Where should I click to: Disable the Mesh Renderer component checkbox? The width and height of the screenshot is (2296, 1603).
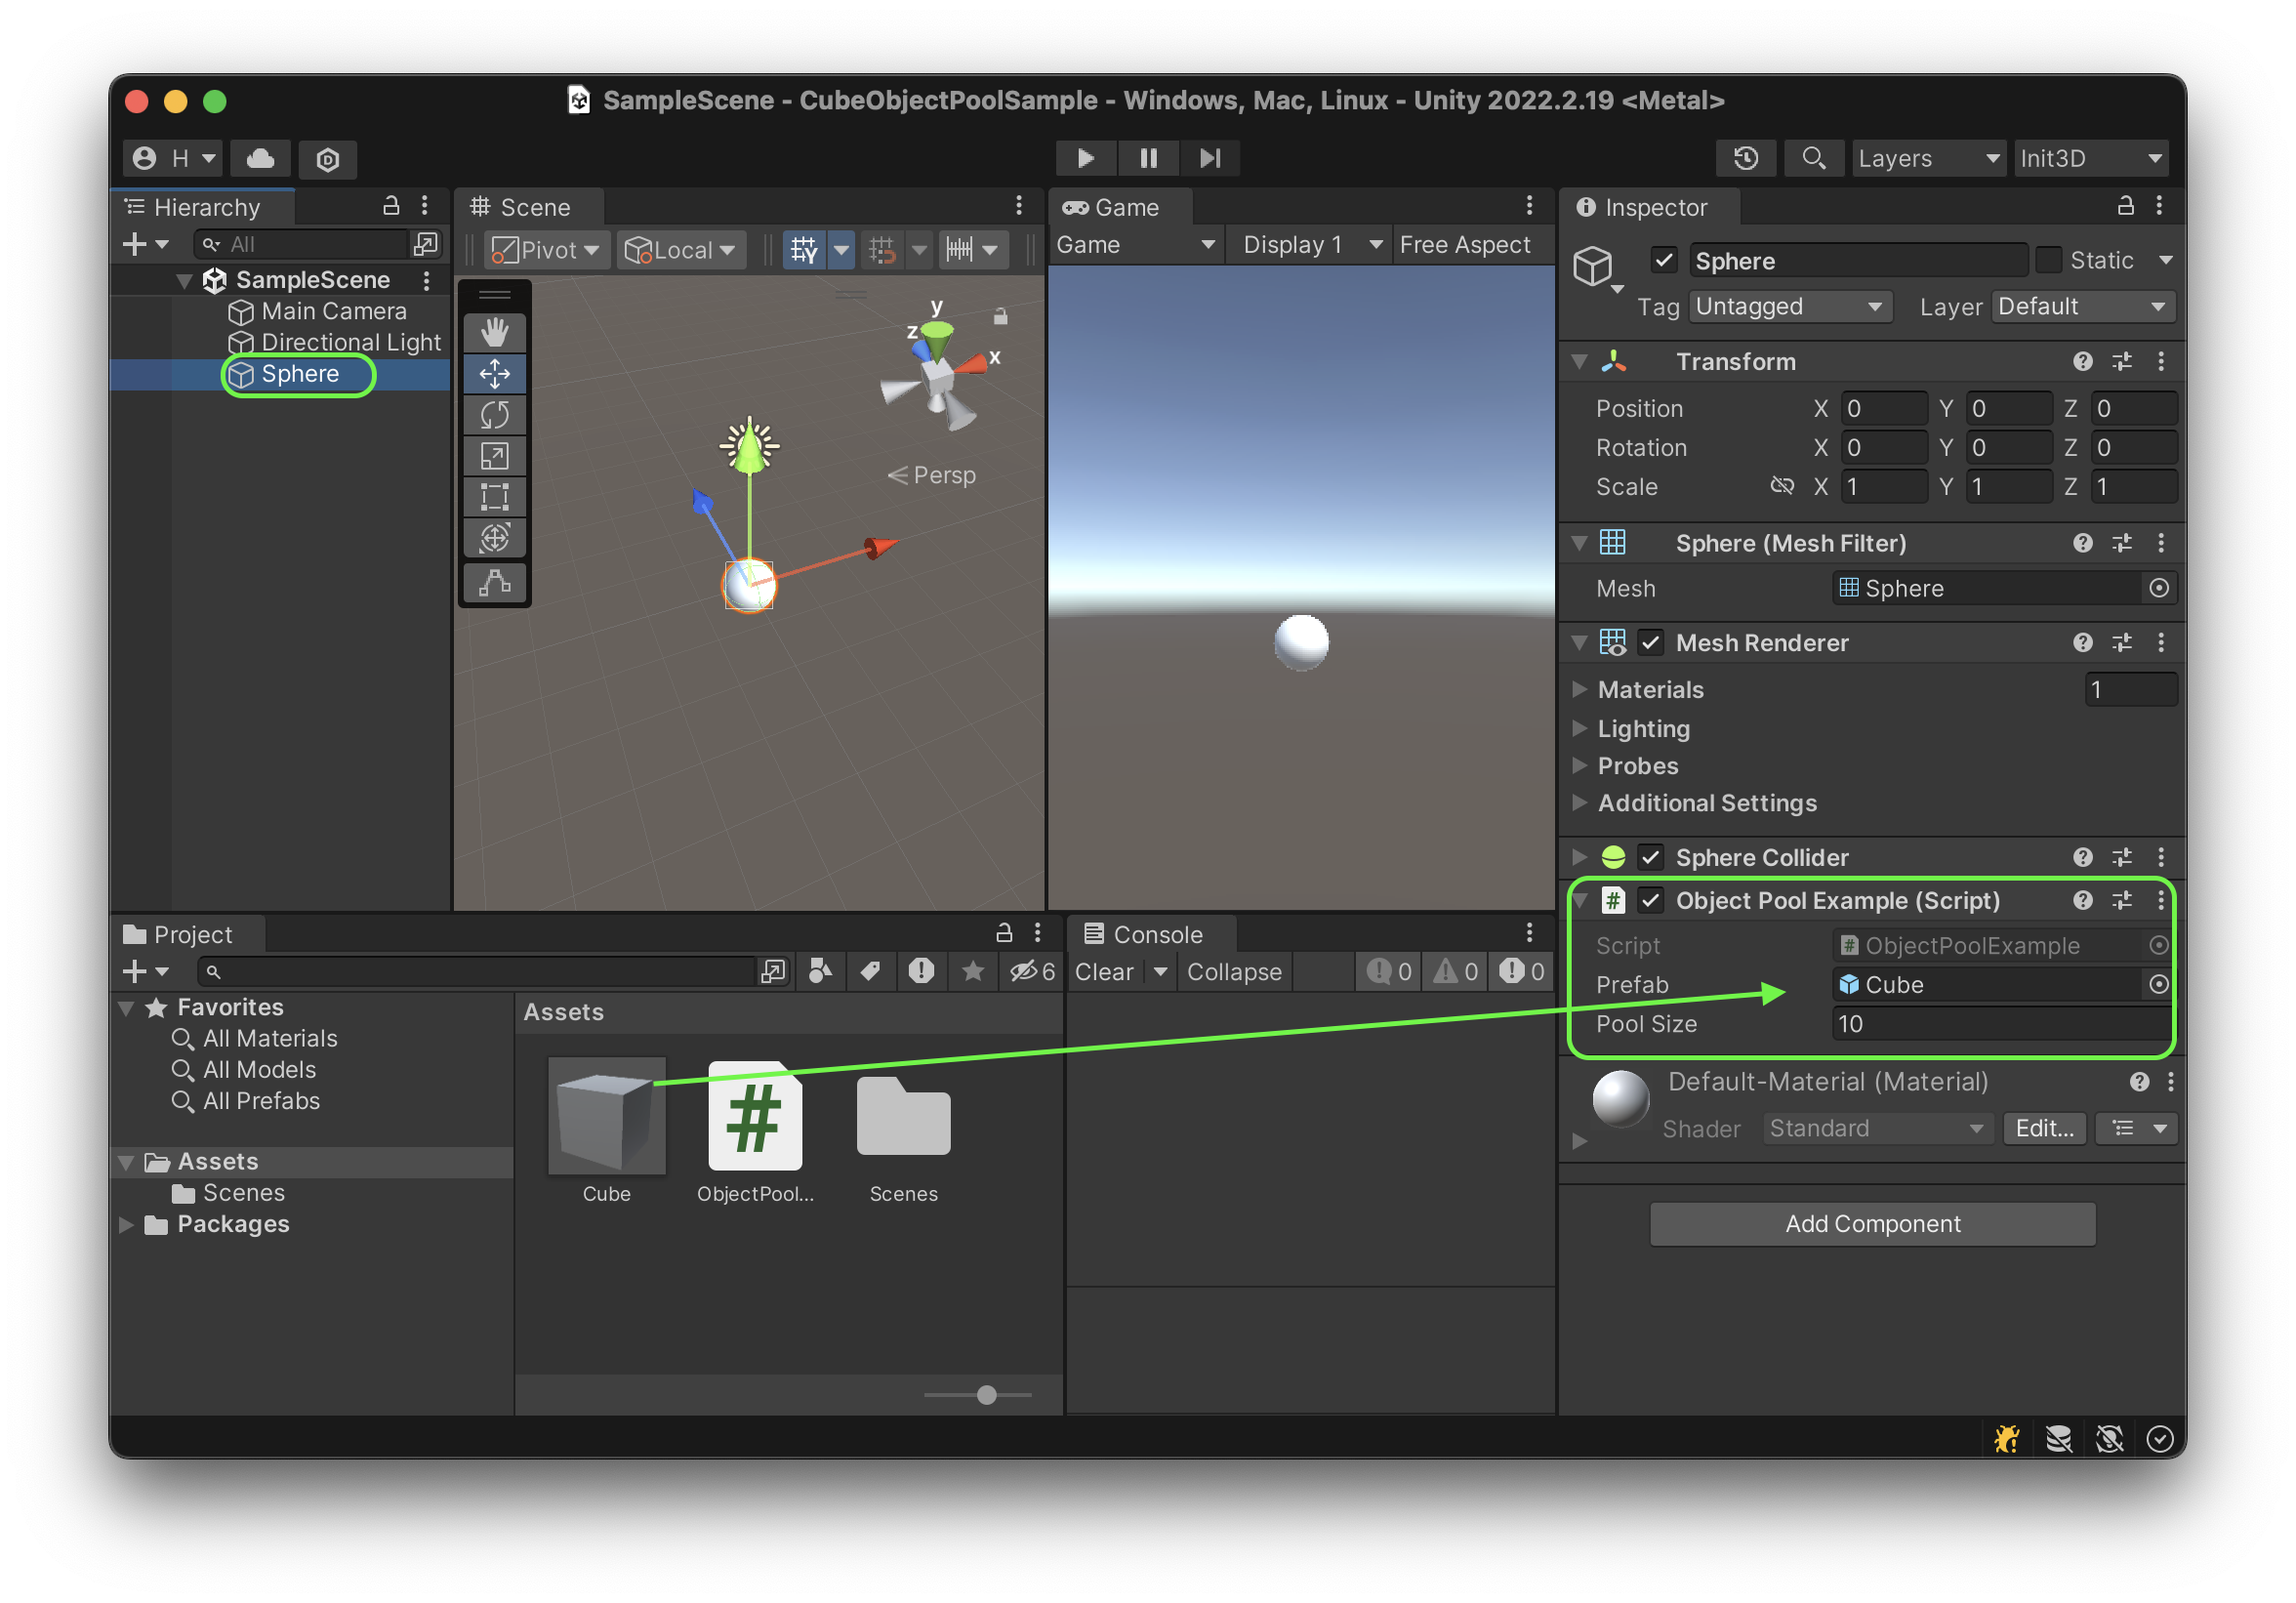pyautogui.click(x=1650, y=643)
